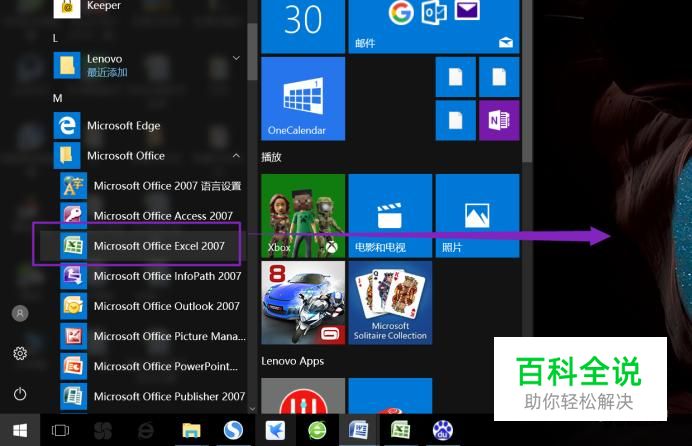Collapse the Microsoft Office folder chevron

tap(236, 156)
